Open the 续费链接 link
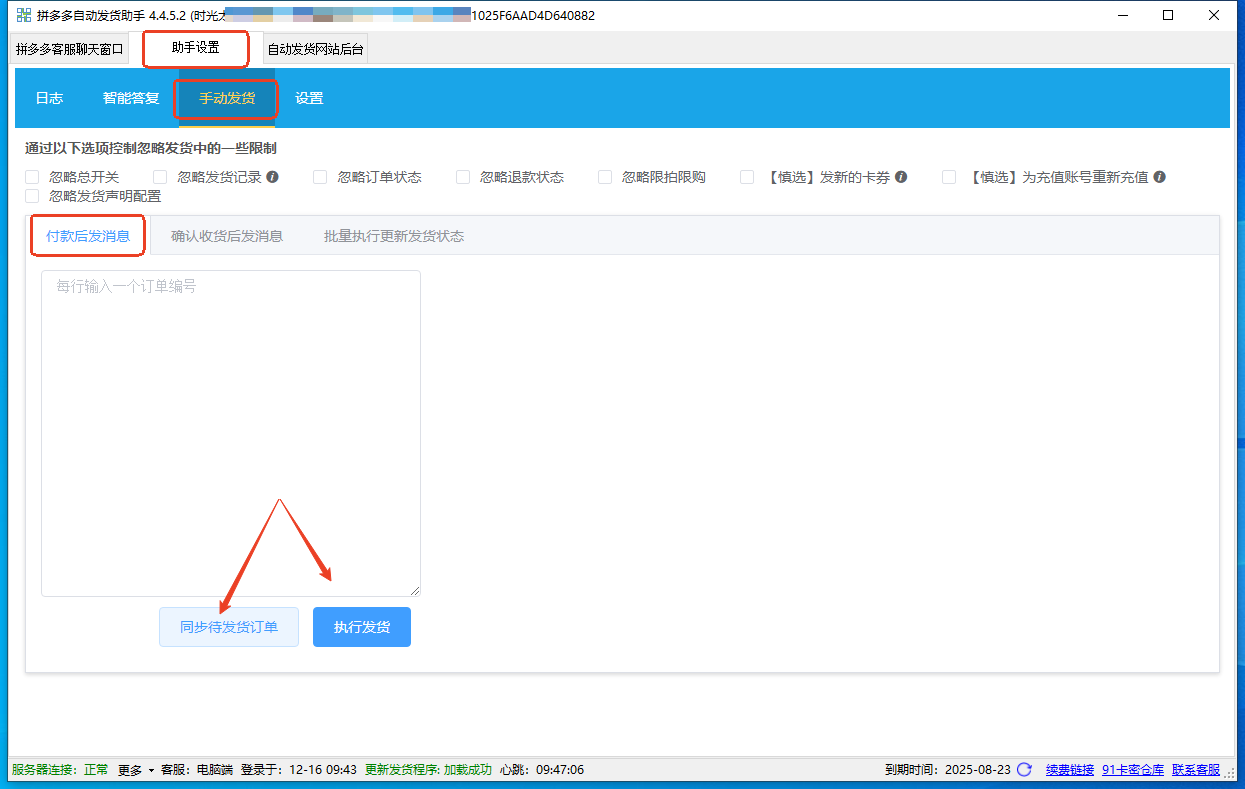The width and height of the screenshot is (1245, 789). pyautogui.click(x=1070, y=770)
